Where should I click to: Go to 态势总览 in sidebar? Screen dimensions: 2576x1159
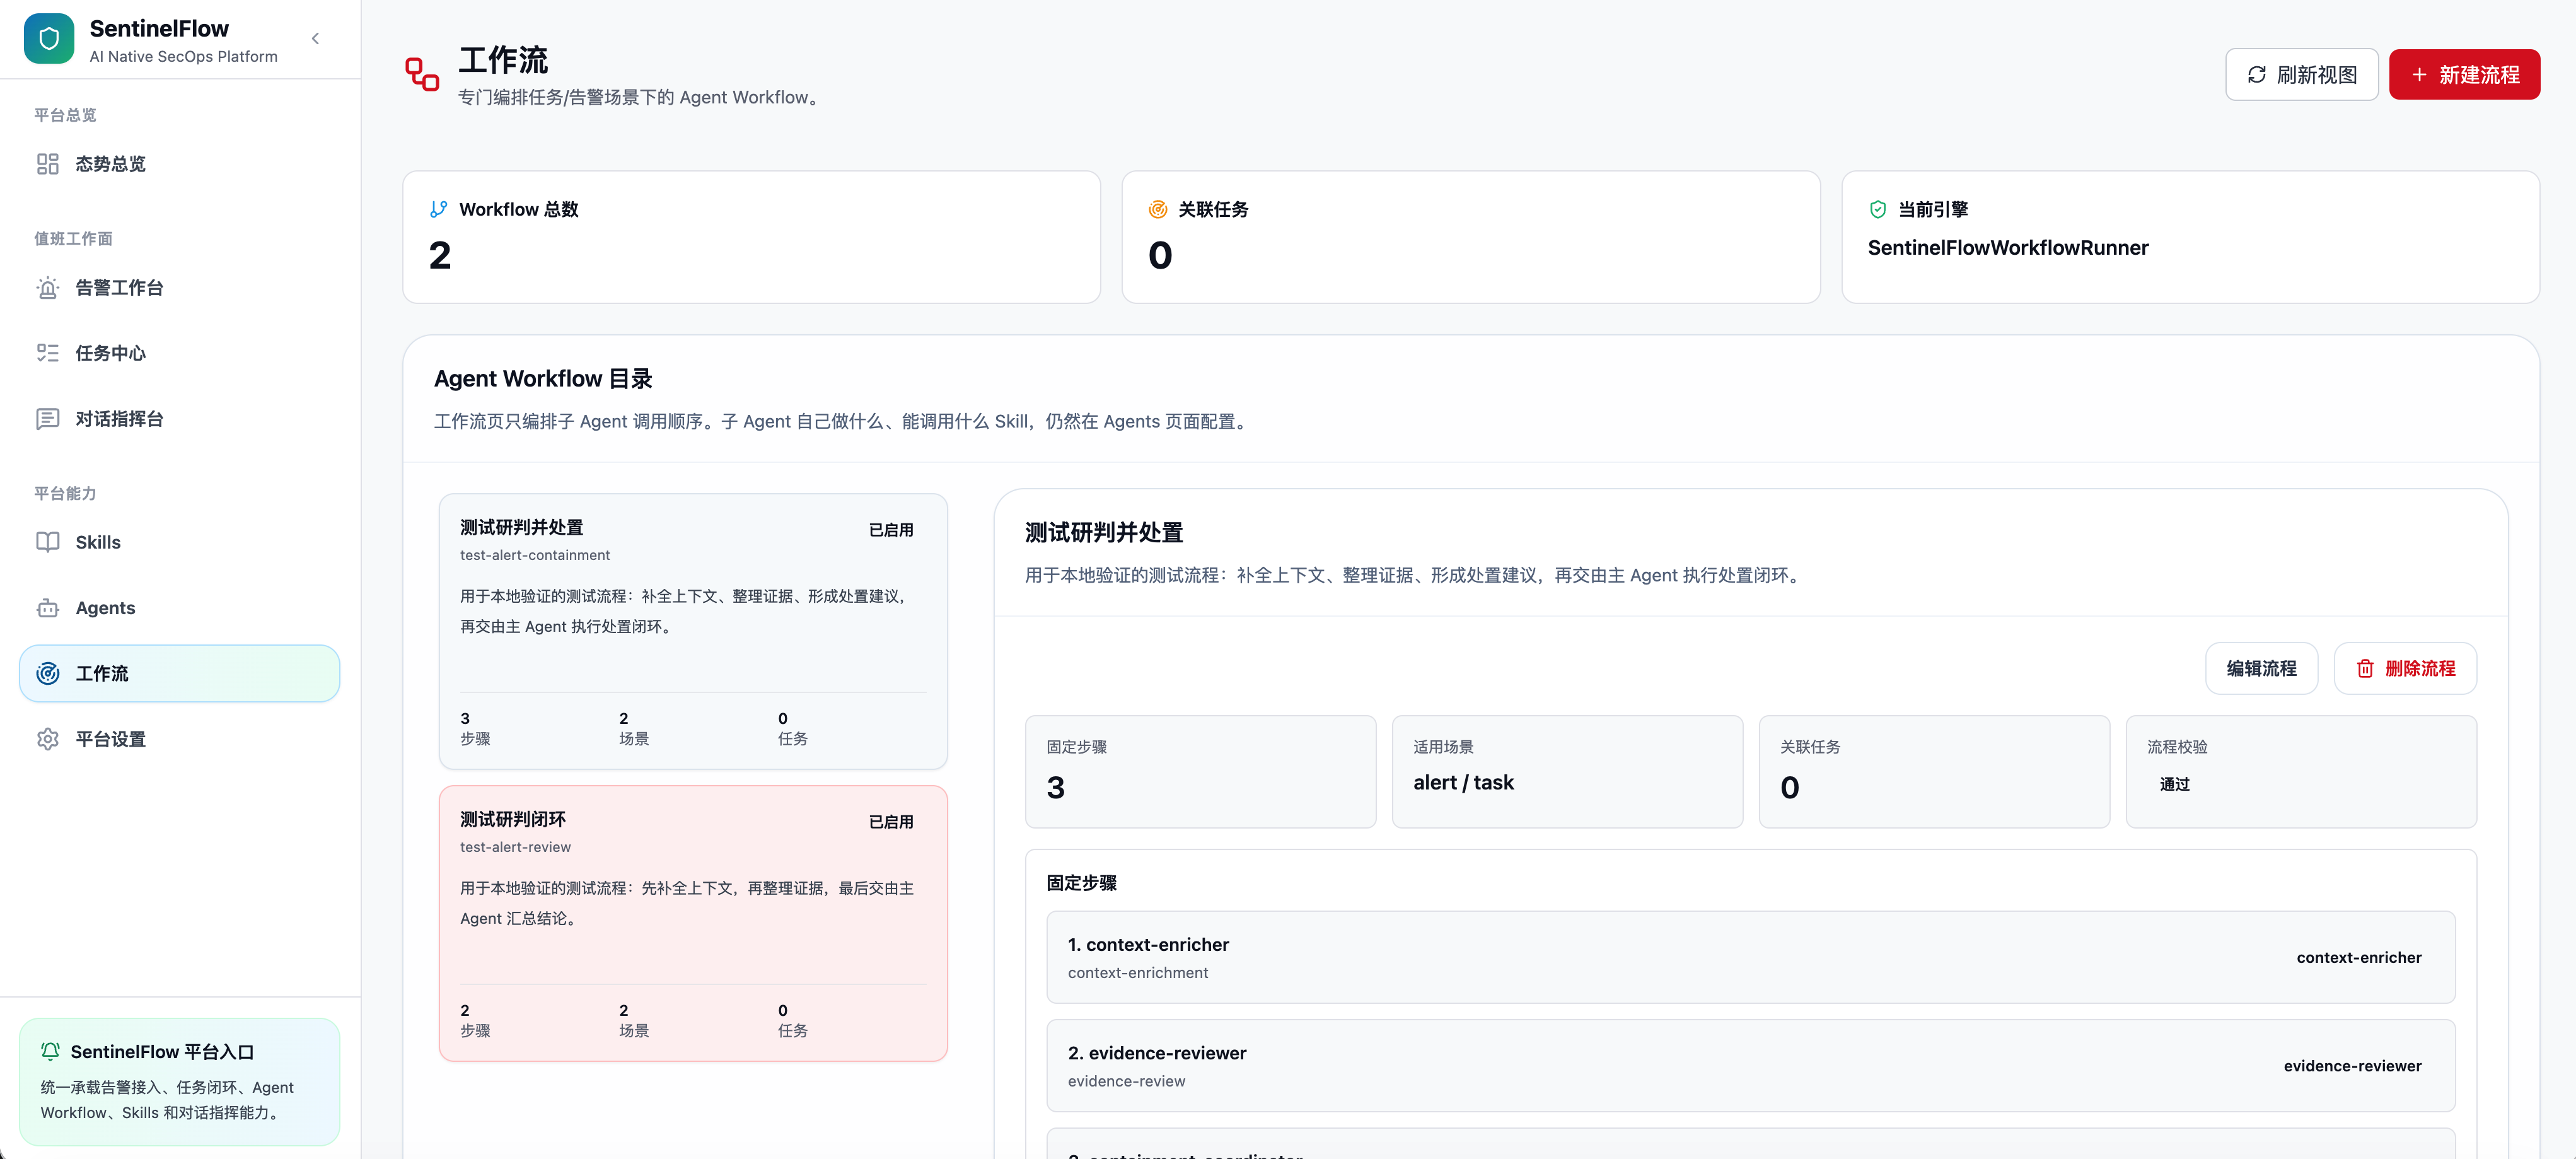click(x=180, y=164)
